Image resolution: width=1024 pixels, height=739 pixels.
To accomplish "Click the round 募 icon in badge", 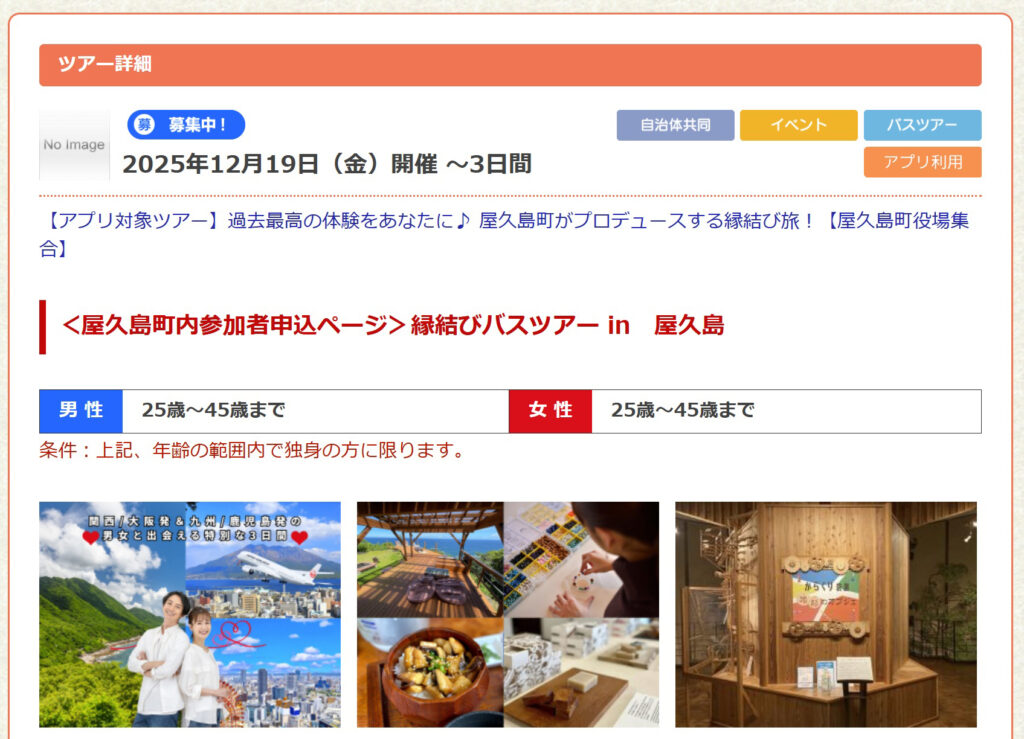I will [144, 125].
